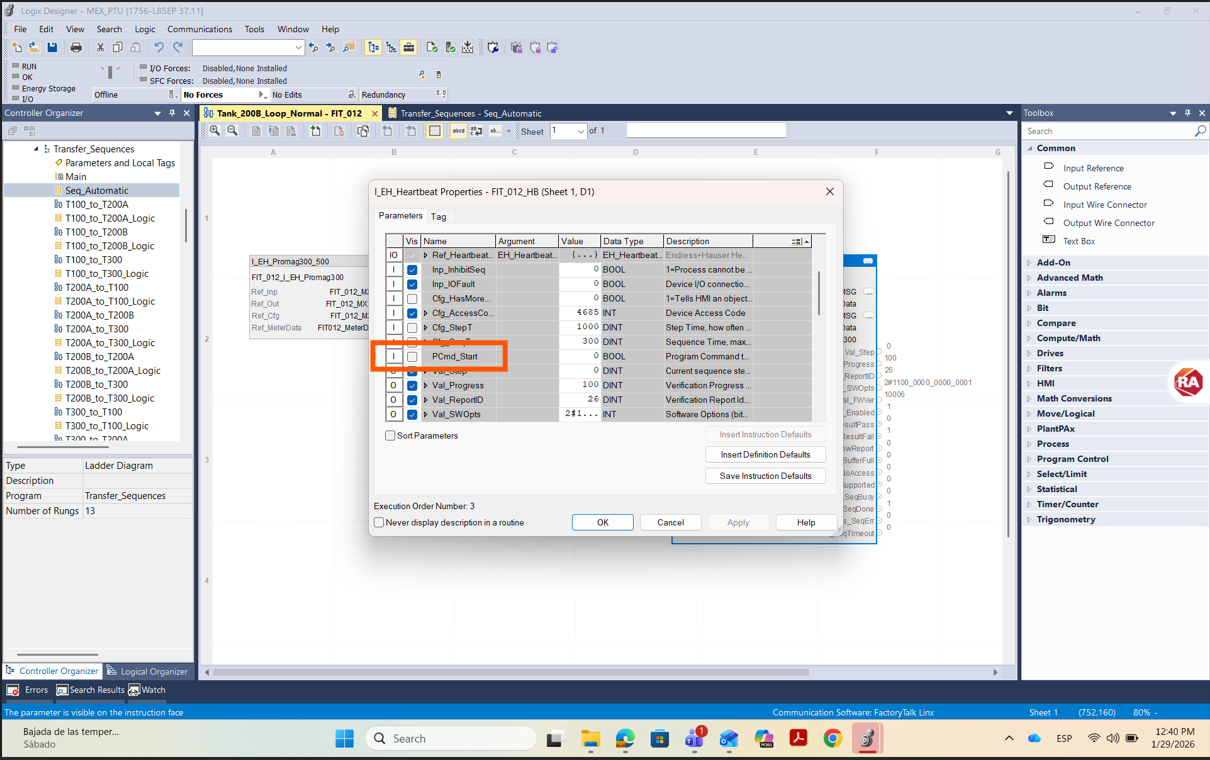Open Google Chrome from the taskbar
This screenshot has width=1210, height=760.
click(832, 739)
